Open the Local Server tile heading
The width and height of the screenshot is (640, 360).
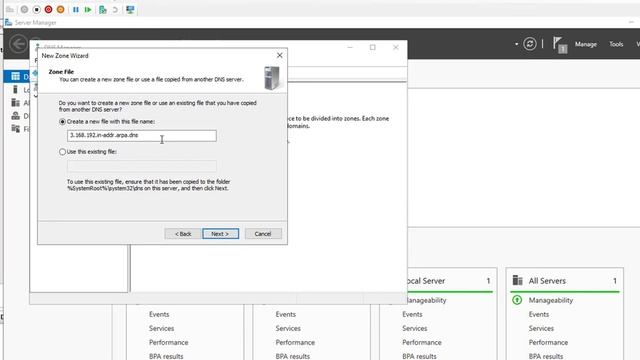[x=425, y=281]
